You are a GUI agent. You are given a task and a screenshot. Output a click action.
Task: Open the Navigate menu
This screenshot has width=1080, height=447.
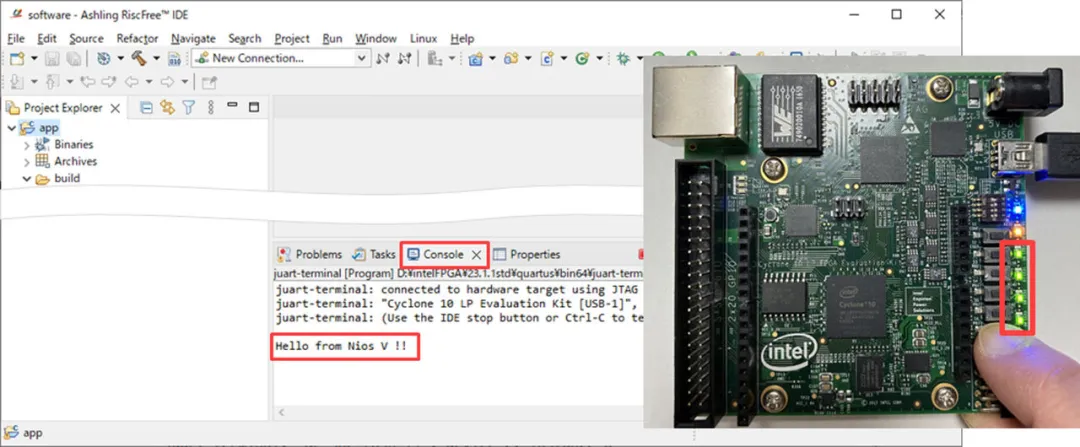point(193,39)
